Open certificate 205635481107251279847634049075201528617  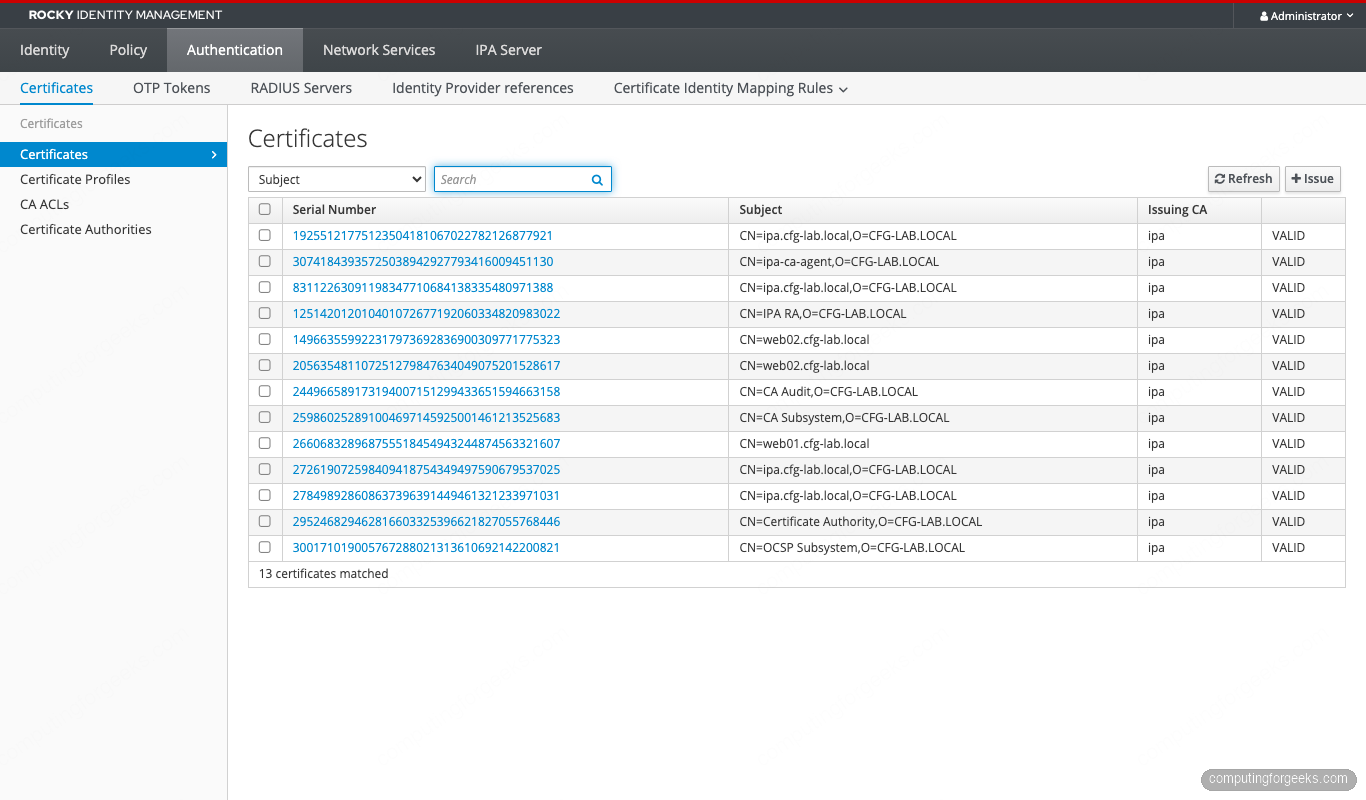[426, 366]
